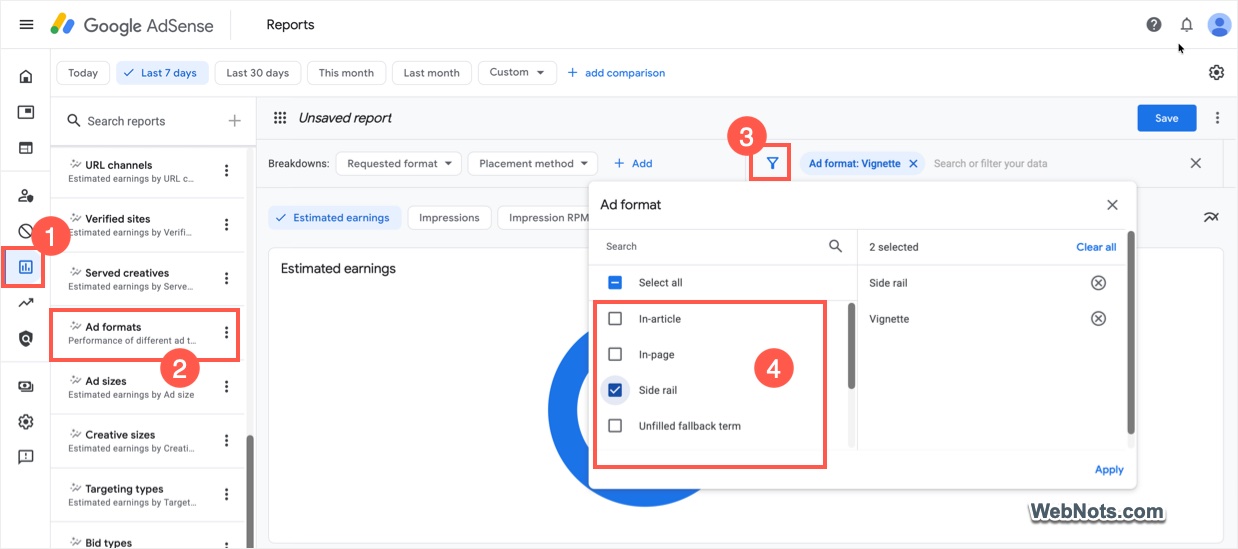
Task: Clear all filters with X icon
Action: [1195, 163]
